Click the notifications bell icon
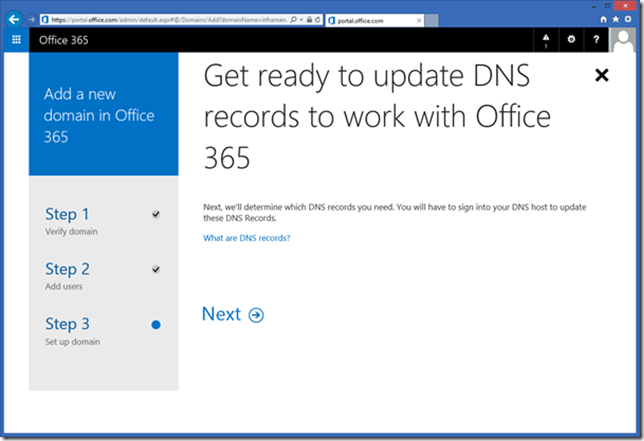This screenshot has width=644, height=441. (x=546, y=40)
